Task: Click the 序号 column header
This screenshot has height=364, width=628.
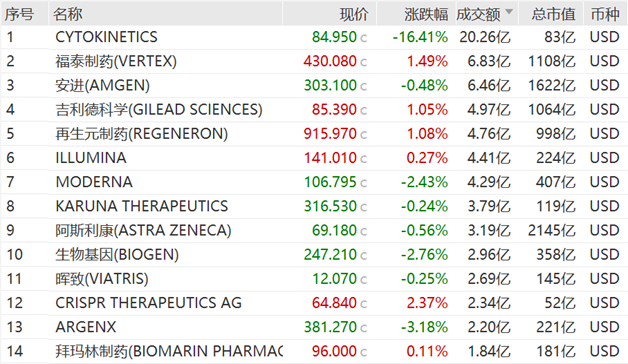Action: click(x=19, y=14)
